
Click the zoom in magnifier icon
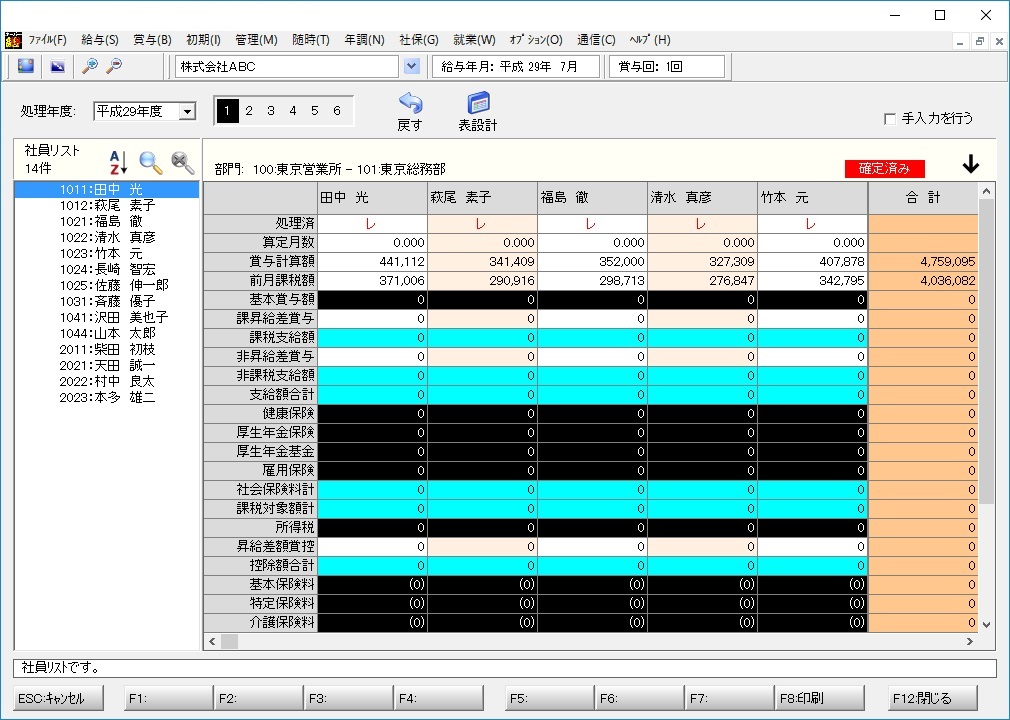pyautogui.click(x=90, y=66)
